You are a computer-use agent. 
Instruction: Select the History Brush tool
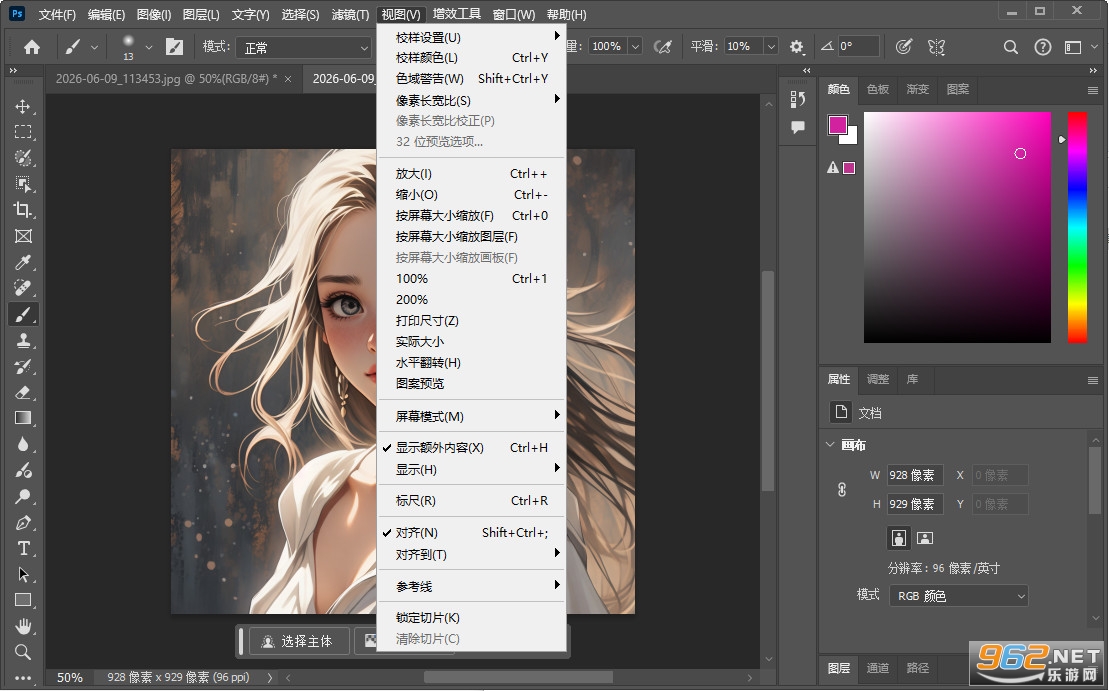point(23,366)
